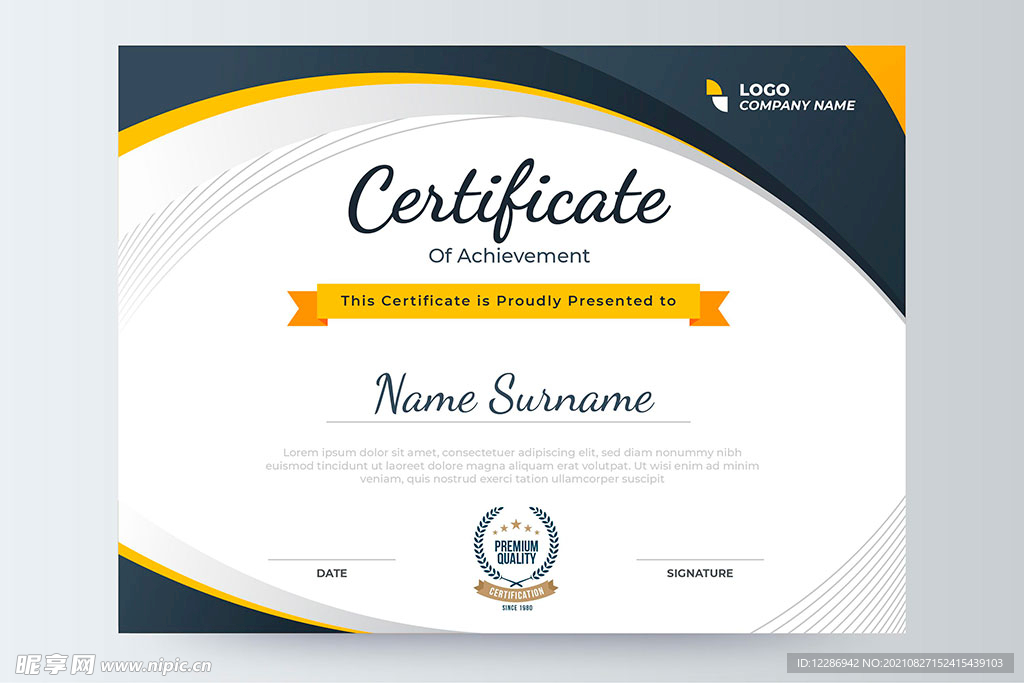Click the DATE label
This screenshot has width=1024, height=683.
click(332, 573)
